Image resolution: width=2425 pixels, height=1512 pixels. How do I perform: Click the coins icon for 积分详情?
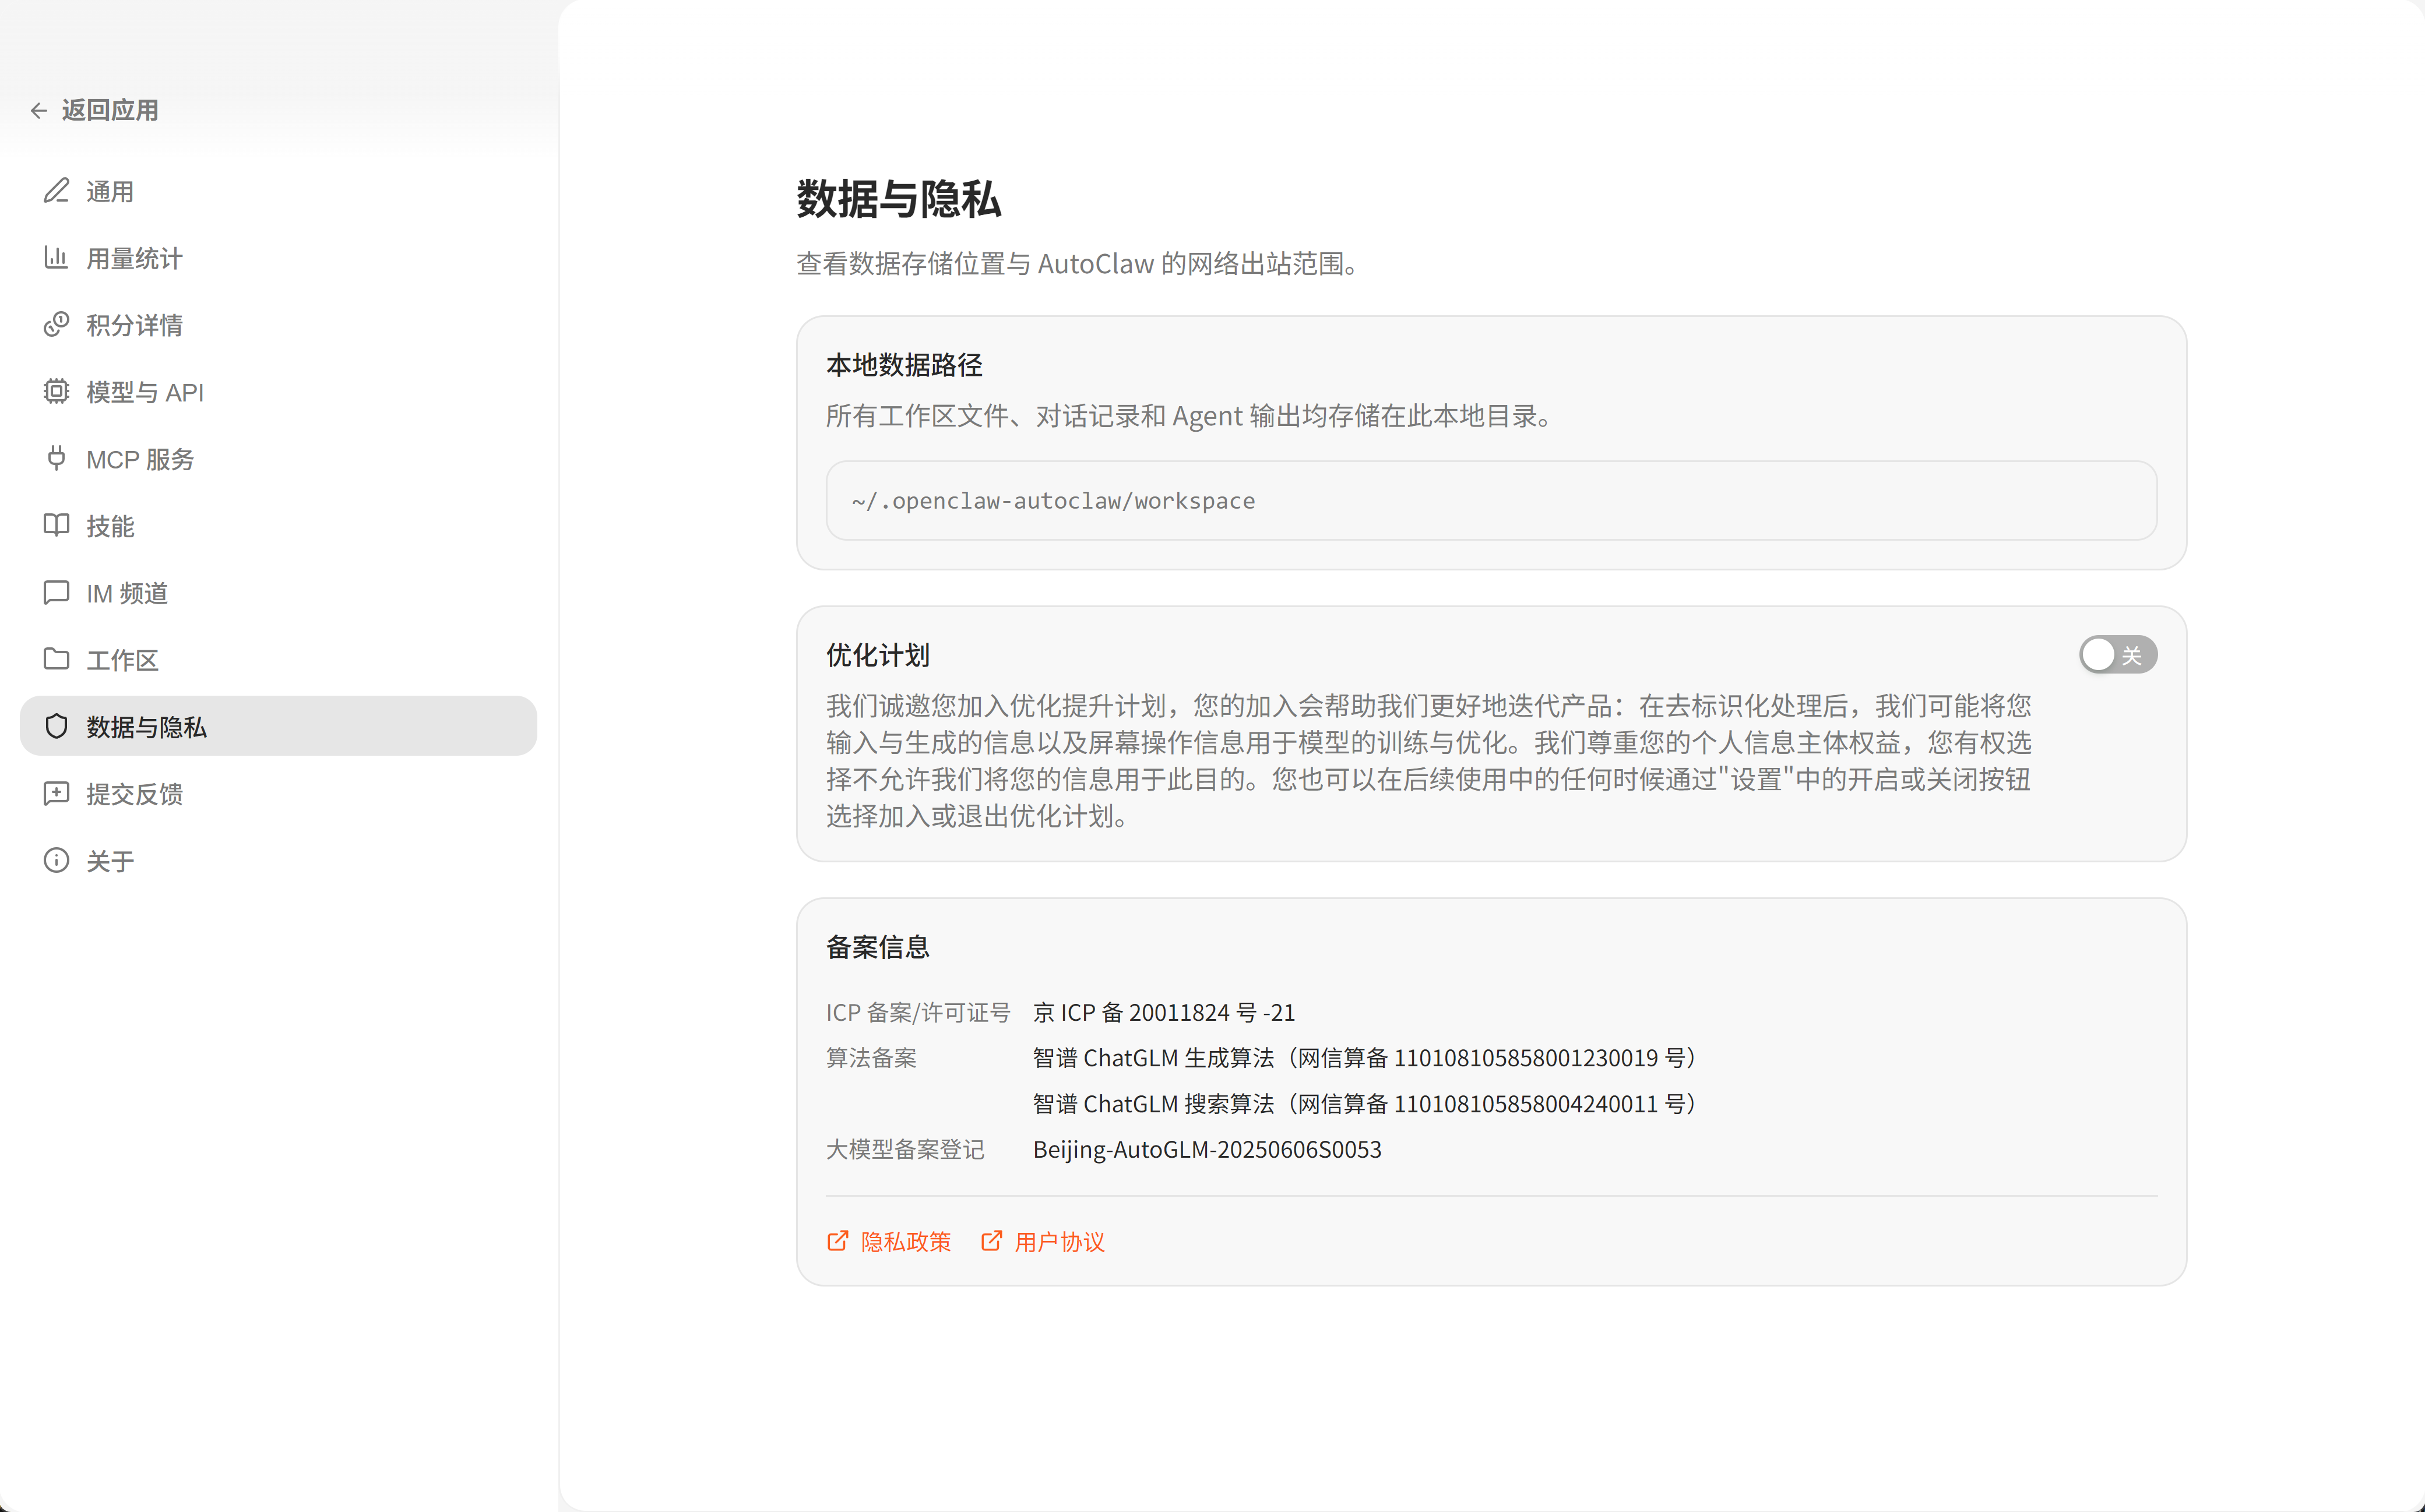click(56, 324)
